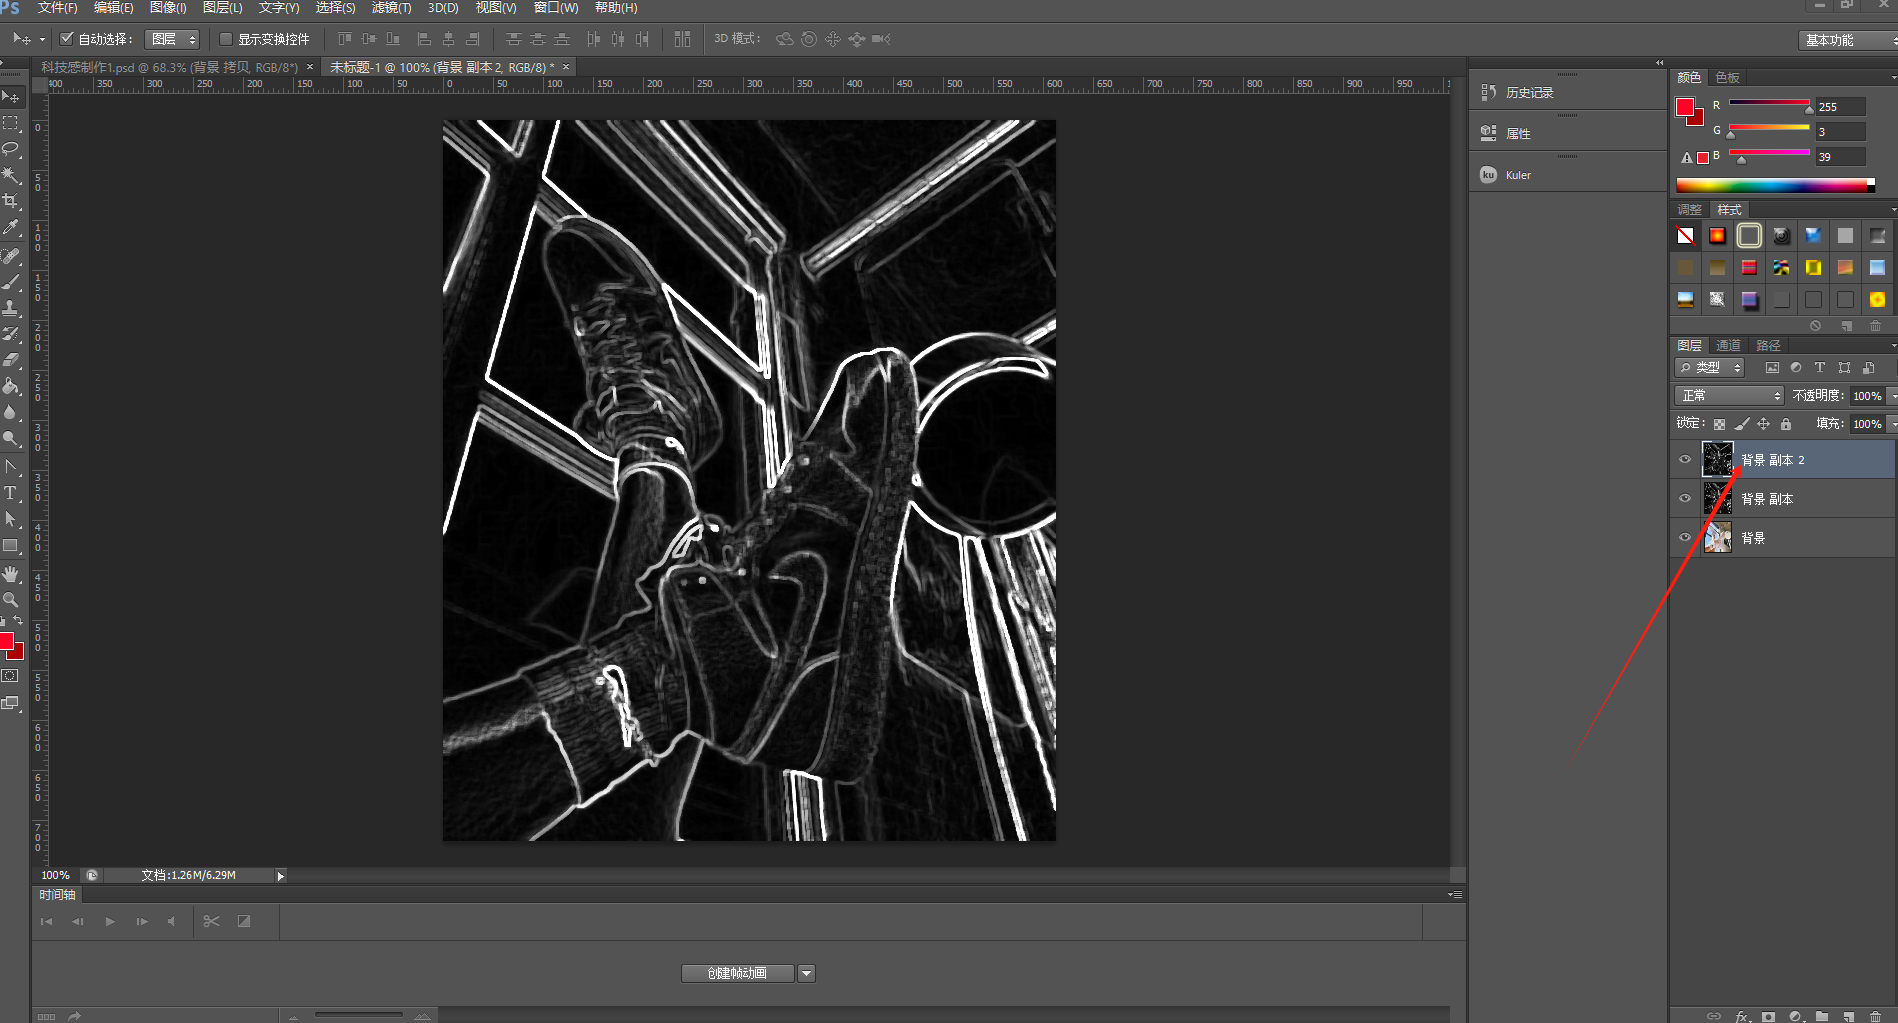Switch to the 科技感制作1.psd document tab

[x=170, y=67]
